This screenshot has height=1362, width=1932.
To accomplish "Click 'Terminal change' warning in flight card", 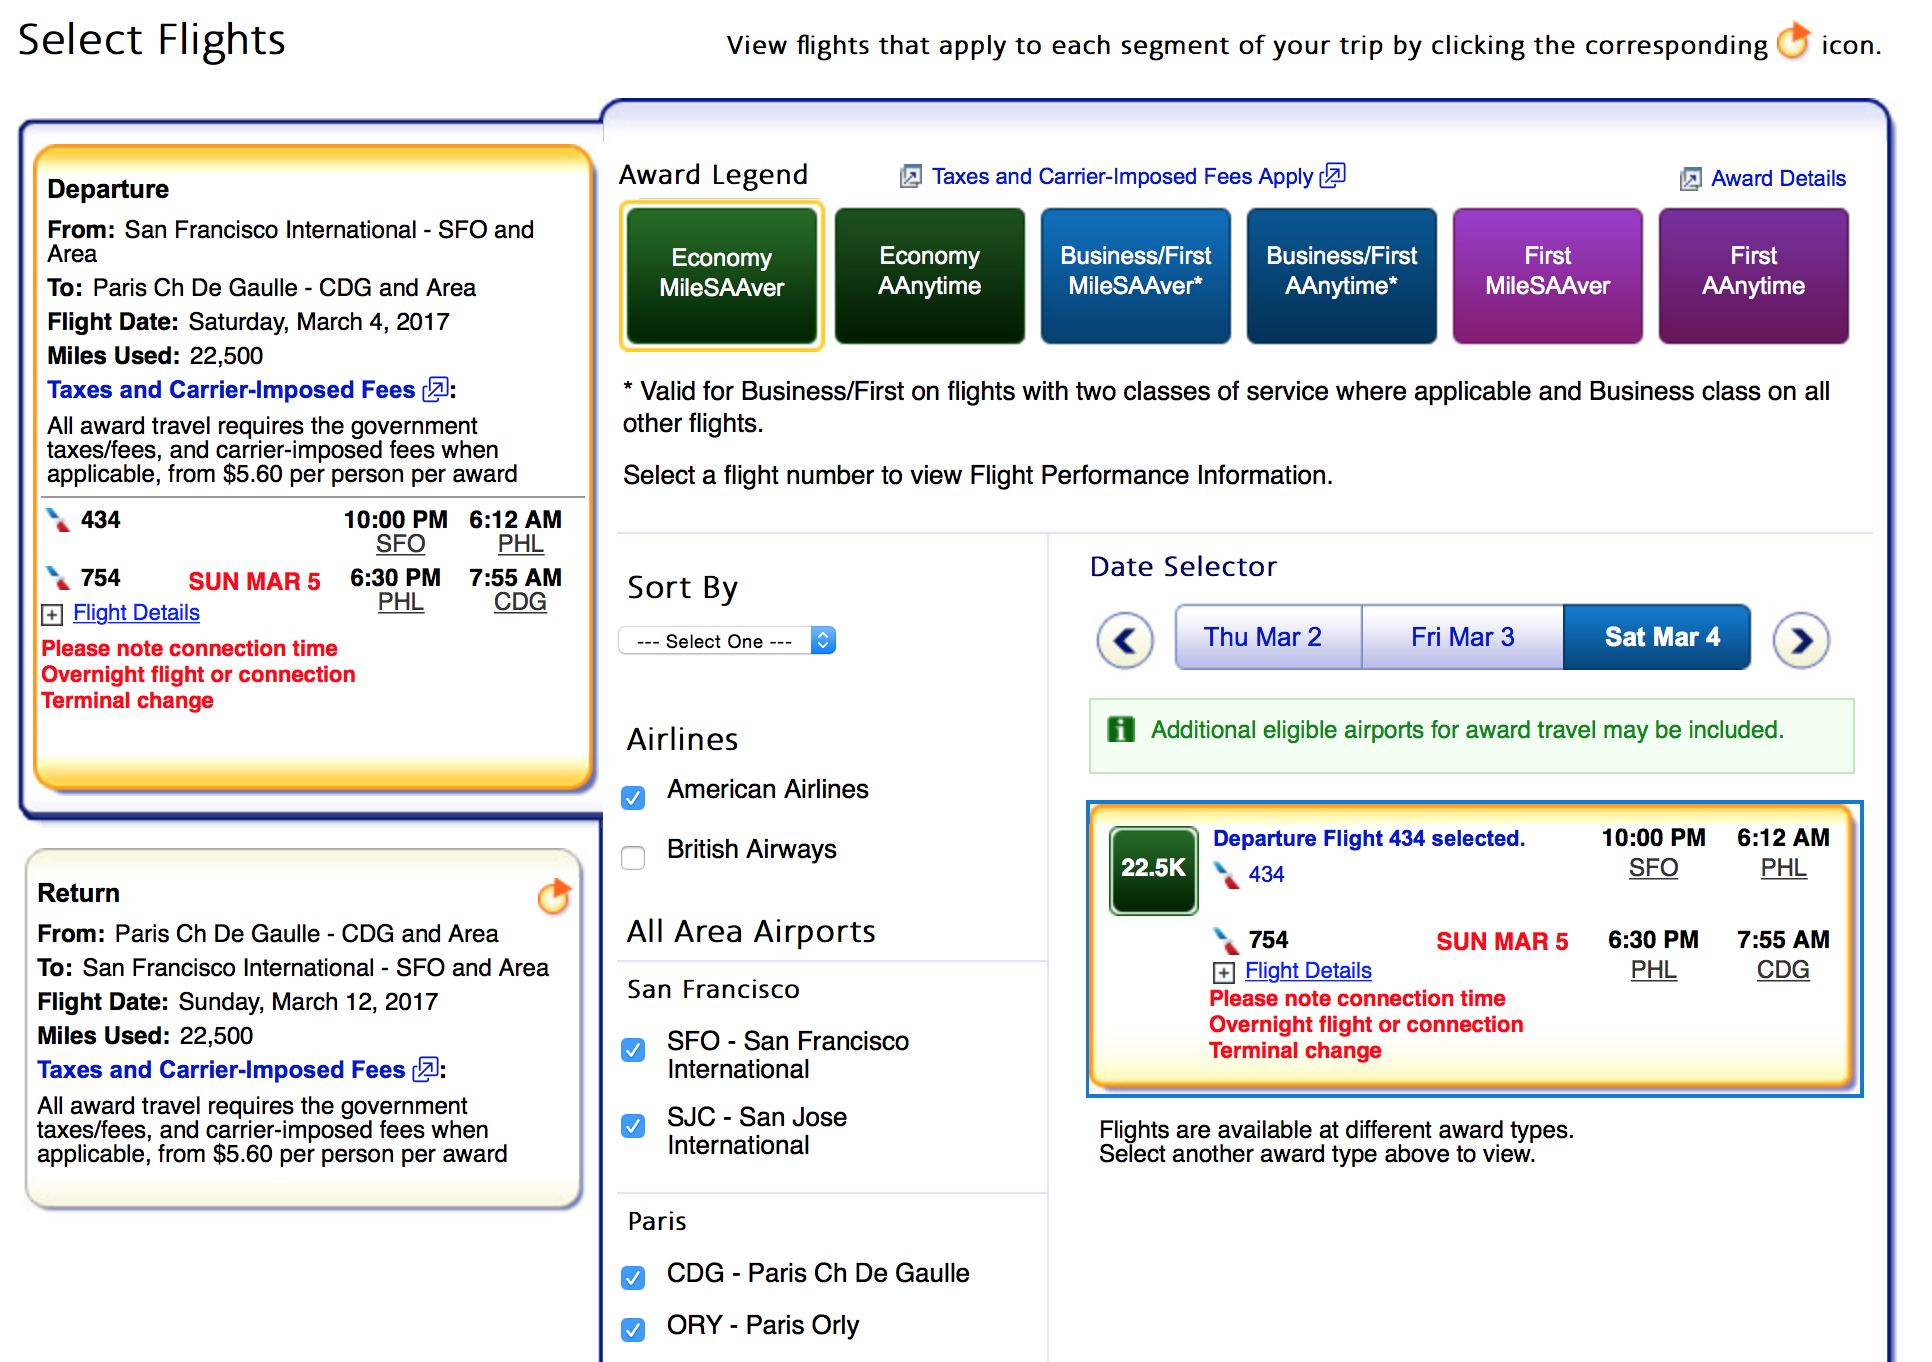I will (1295, 1051).
